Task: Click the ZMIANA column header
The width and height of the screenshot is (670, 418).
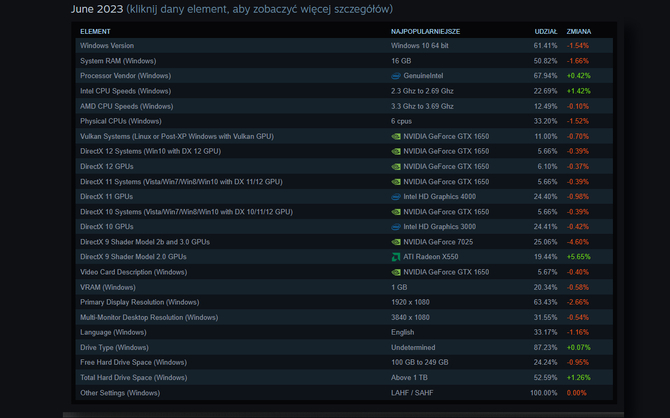Action: pyautogui.click(x=579, y=32)
